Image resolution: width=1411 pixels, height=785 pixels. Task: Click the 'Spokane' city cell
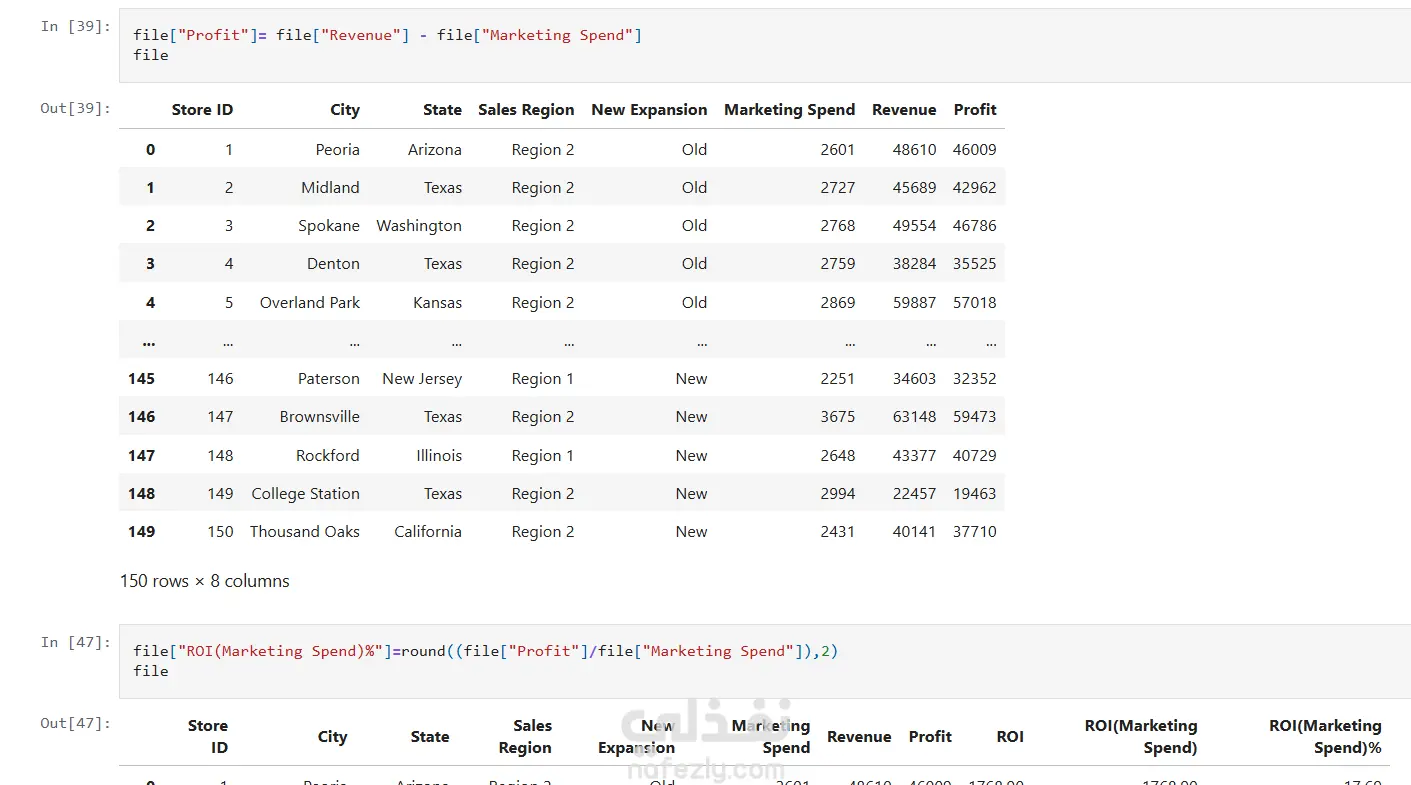point(329,226)
